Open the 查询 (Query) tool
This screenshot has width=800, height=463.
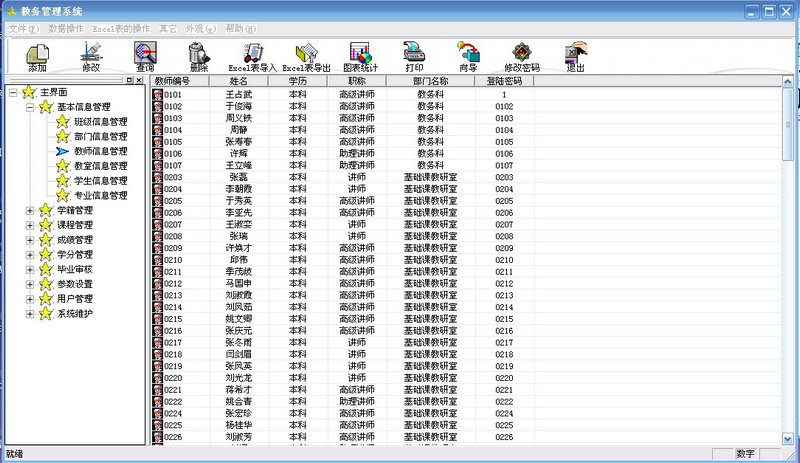coord(145,53)
